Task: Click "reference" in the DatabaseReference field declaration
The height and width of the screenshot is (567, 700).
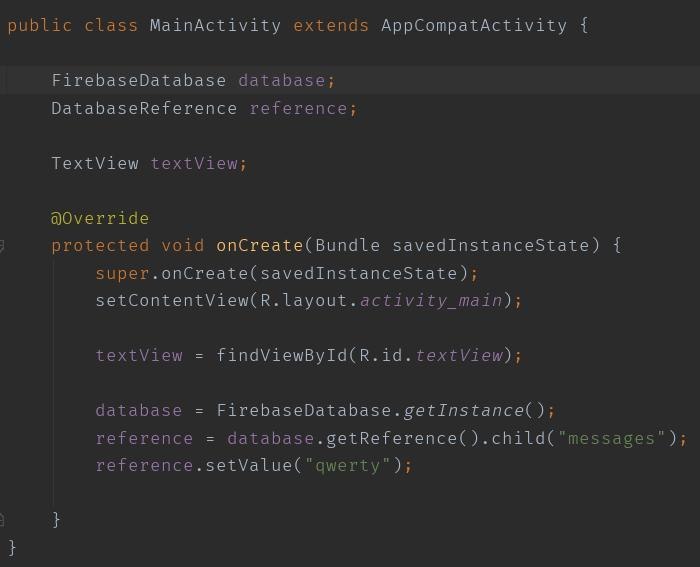Action: [x=298, y=108]
